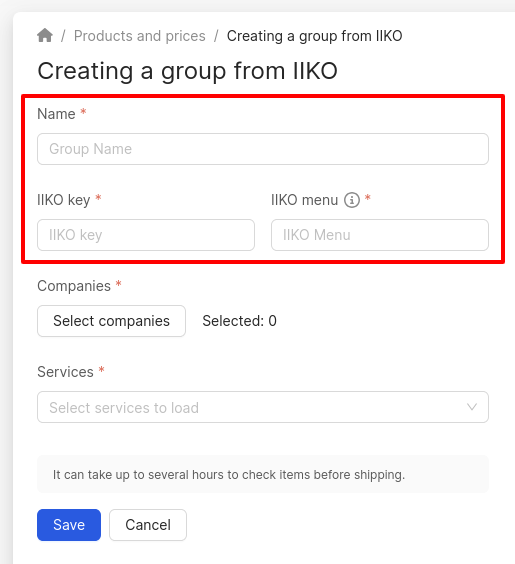Select the IIKO key field label
515x564 pixels.
click(x=64, y=200)
